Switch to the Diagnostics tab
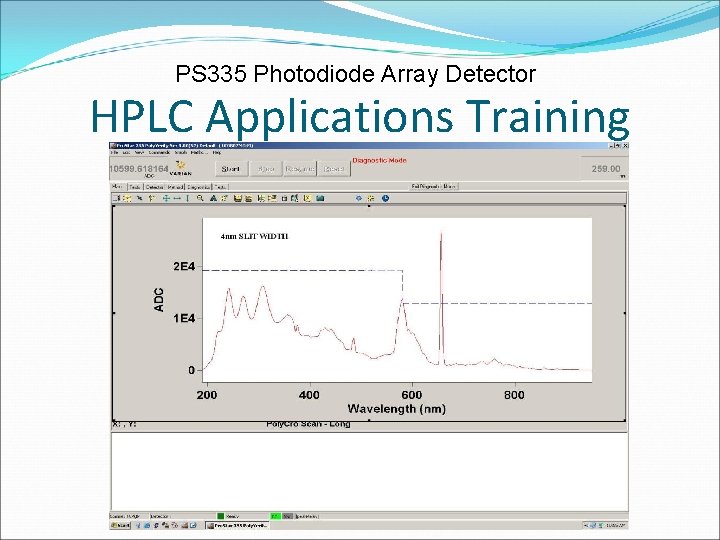 (198, 187)
